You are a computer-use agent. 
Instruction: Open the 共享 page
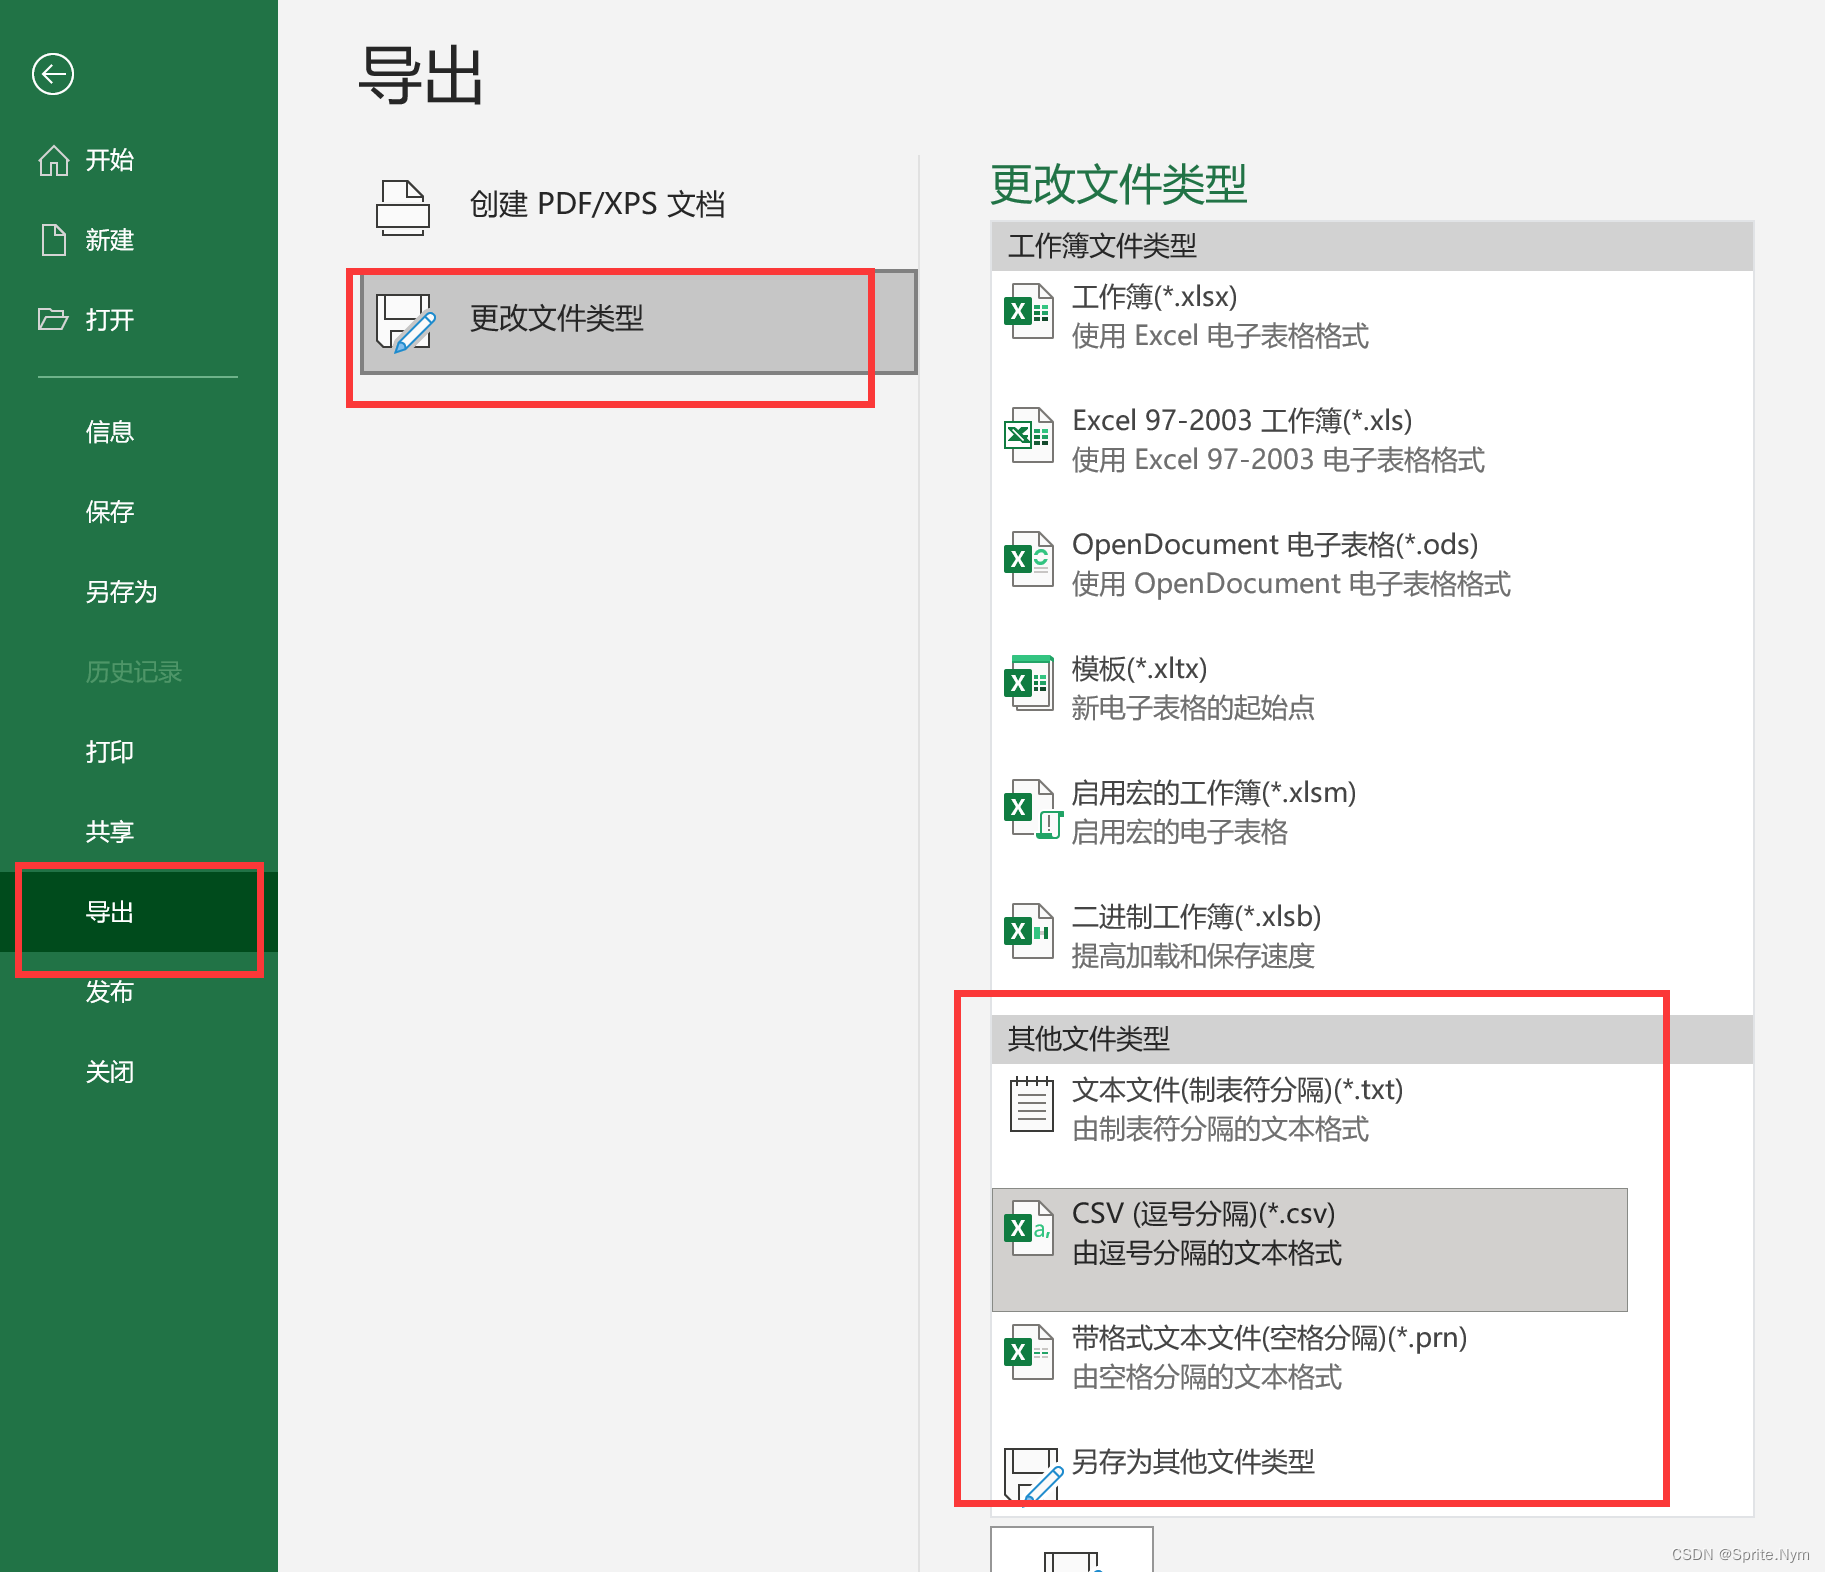139,832
